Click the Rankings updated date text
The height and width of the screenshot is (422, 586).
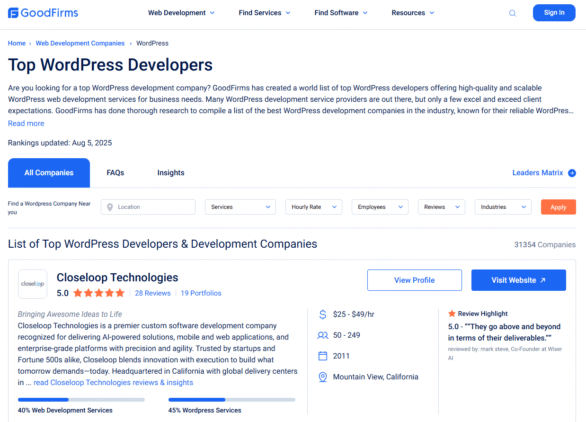click(x=60, y=143)
